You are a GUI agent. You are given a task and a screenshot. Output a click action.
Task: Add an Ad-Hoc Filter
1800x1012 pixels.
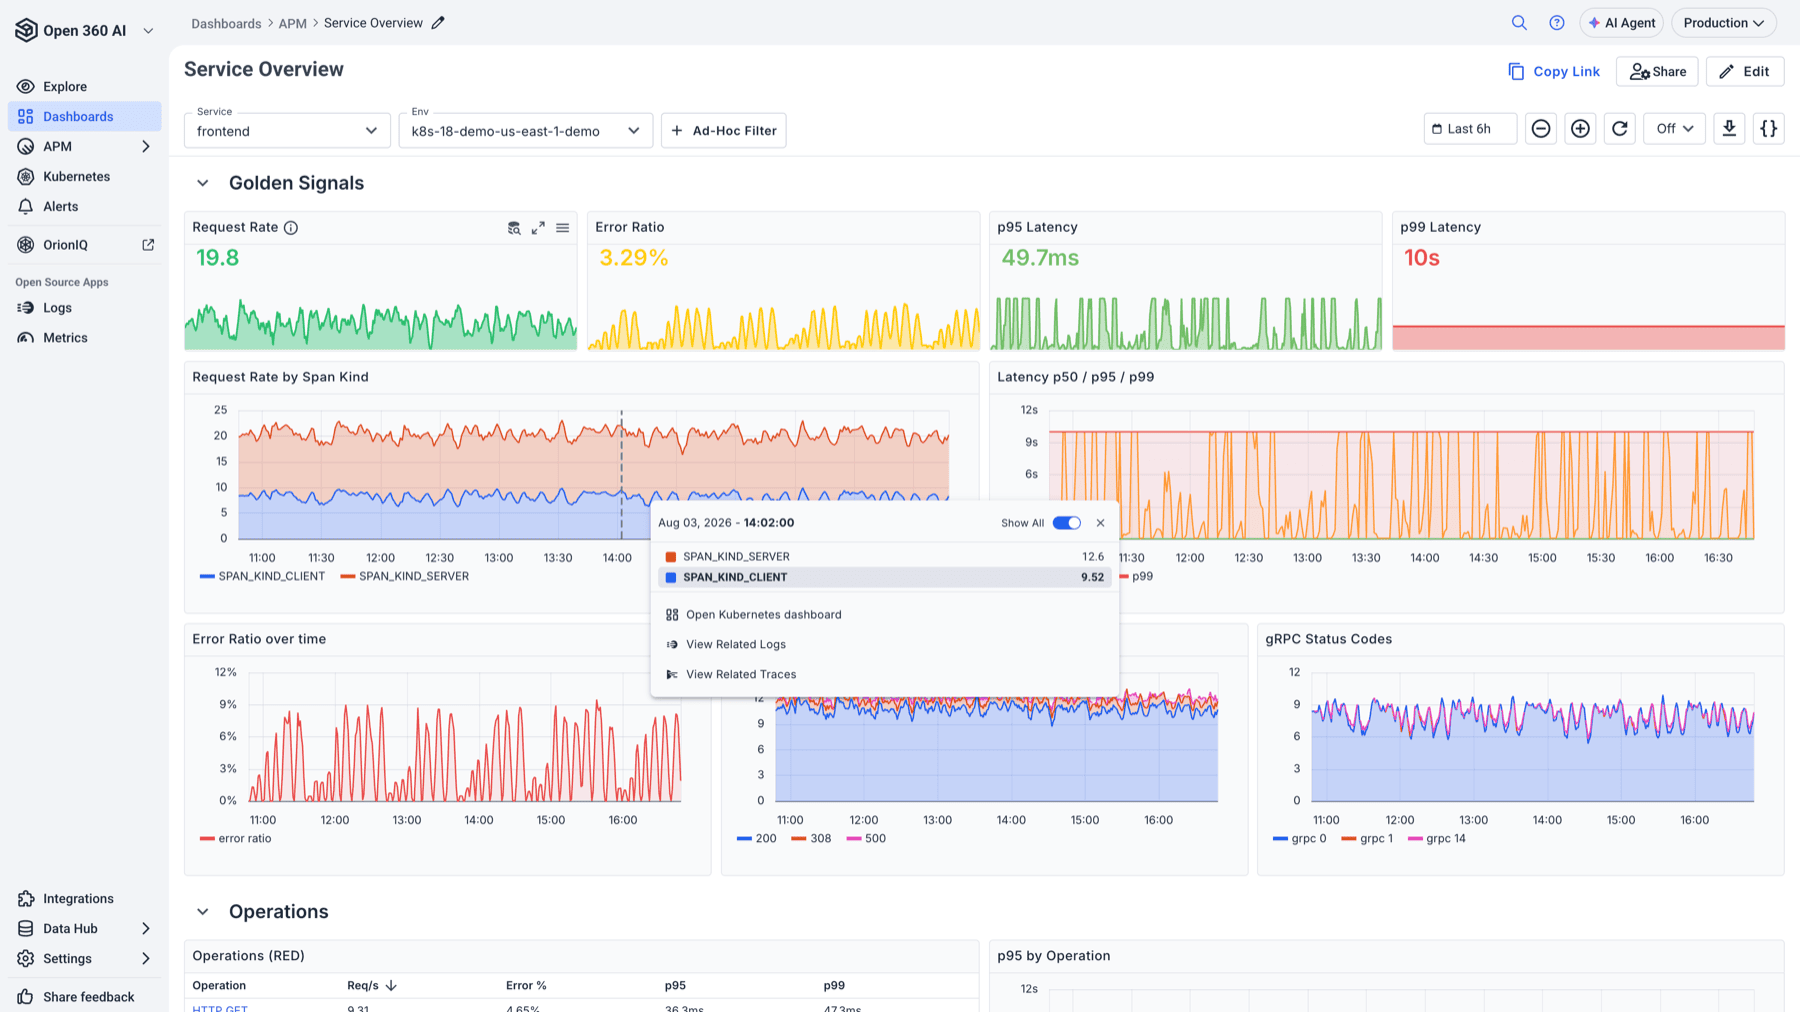coord(724,131)
